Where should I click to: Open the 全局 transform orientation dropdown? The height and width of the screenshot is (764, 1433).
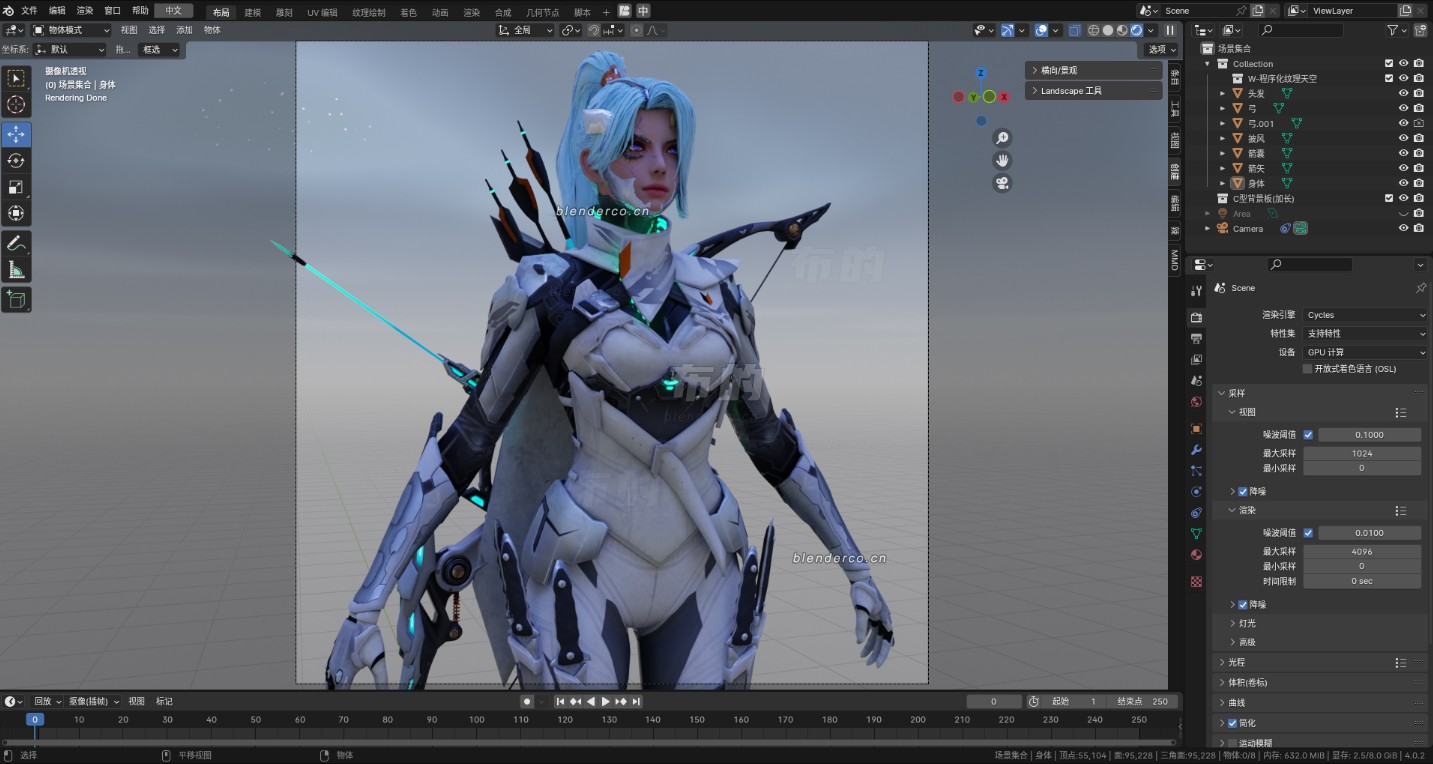click(x=526, y=30)
